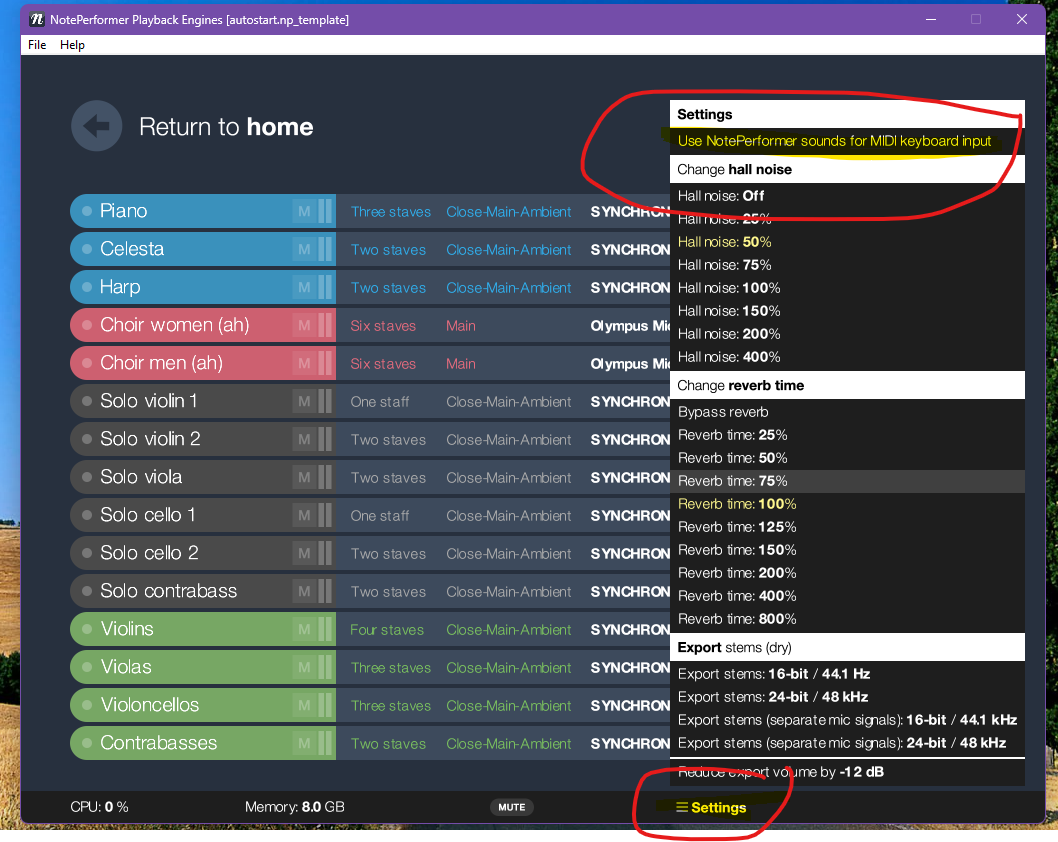The height and width of the screenshot is (842, 1058).
Task: Choose Hall noise: 75%
Action: coord(847,264)
